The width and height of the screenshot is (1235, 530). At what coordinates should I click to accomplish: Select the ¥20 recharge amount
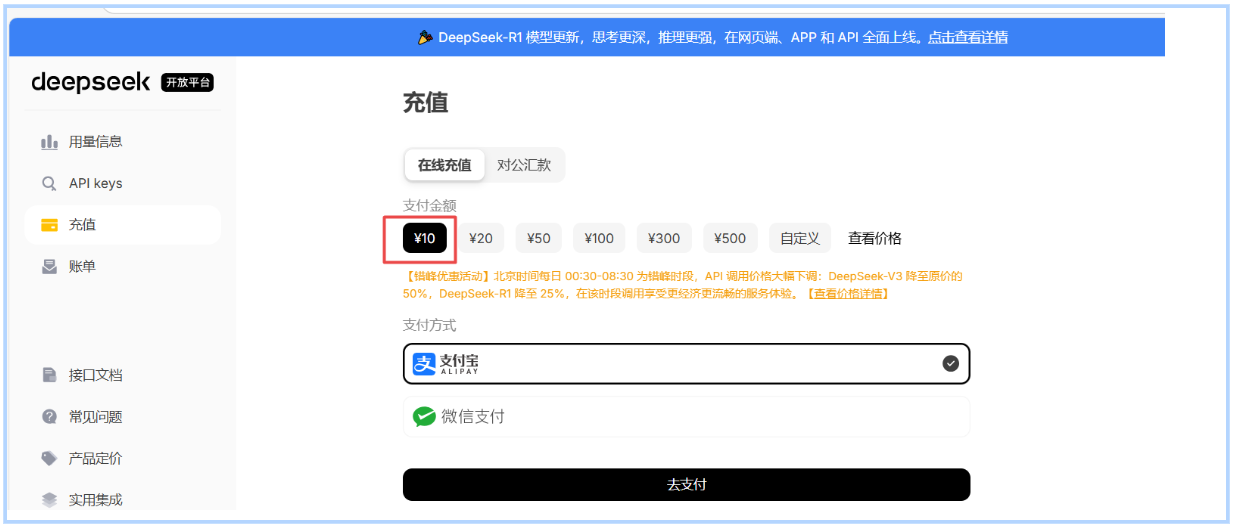(x=481, y=238)
